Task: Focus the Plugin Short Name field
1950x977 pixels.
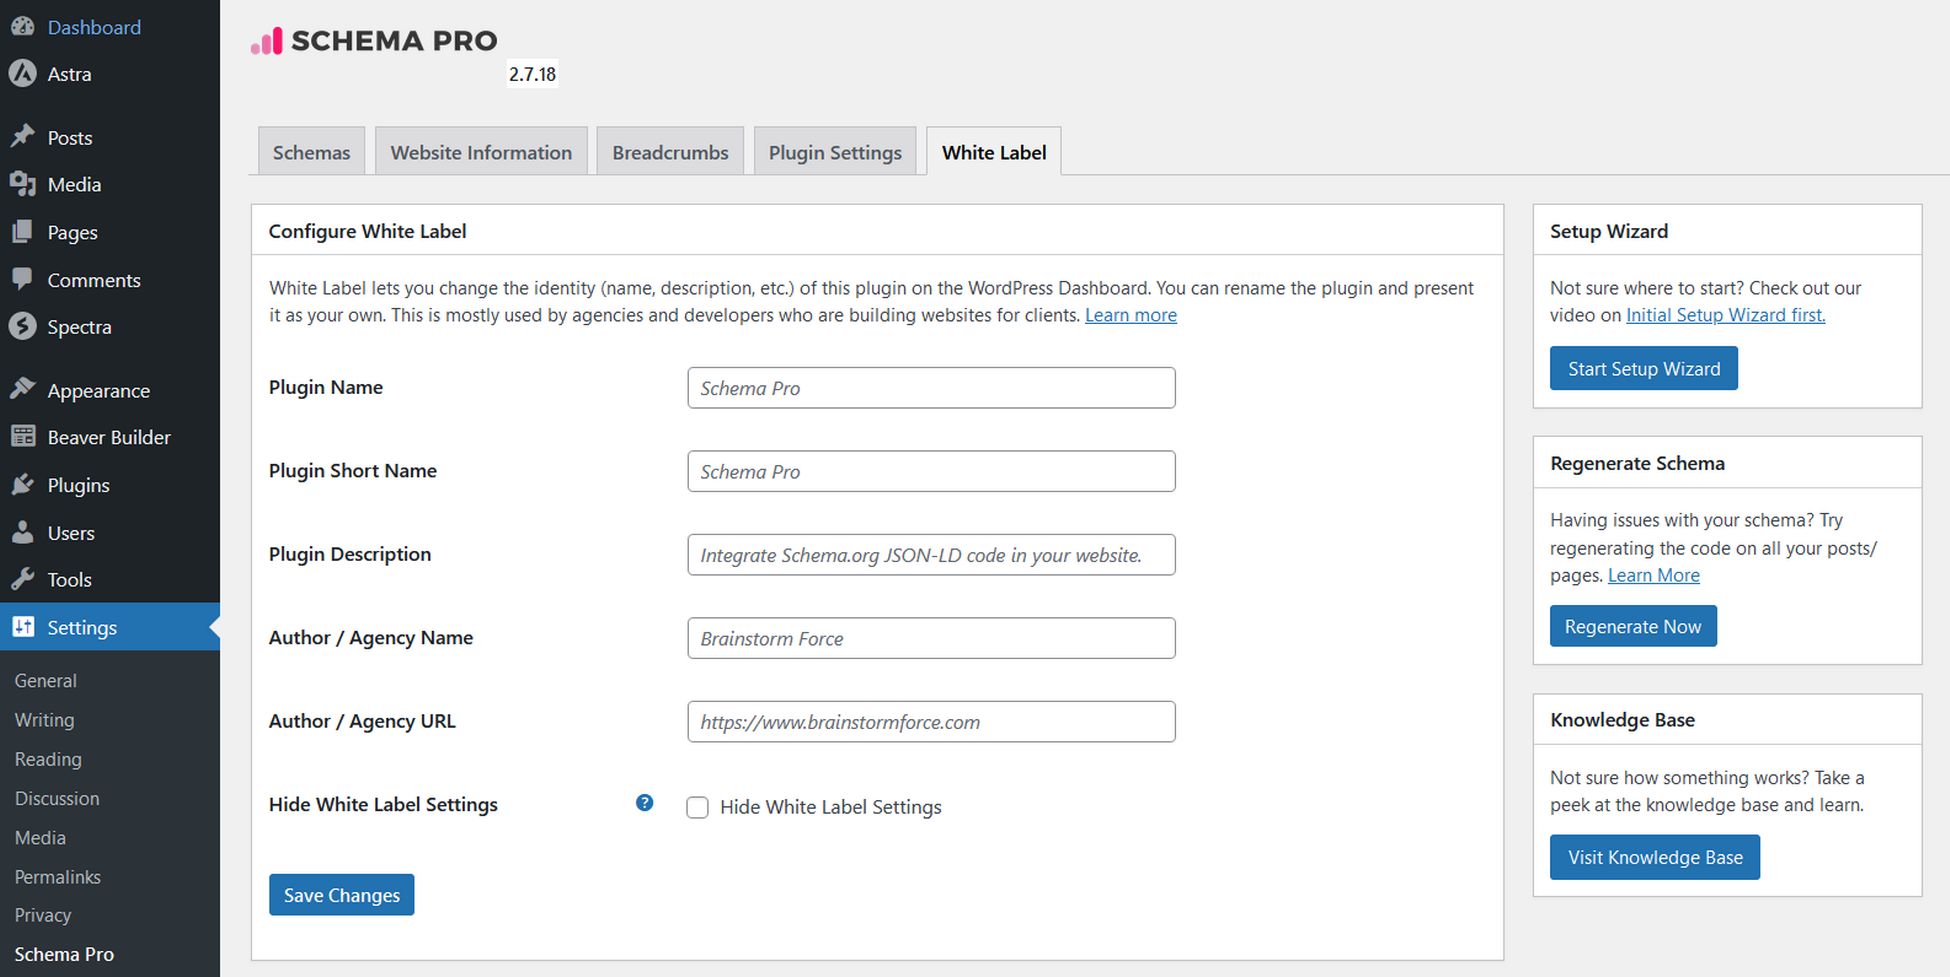Action: point(931,471)
